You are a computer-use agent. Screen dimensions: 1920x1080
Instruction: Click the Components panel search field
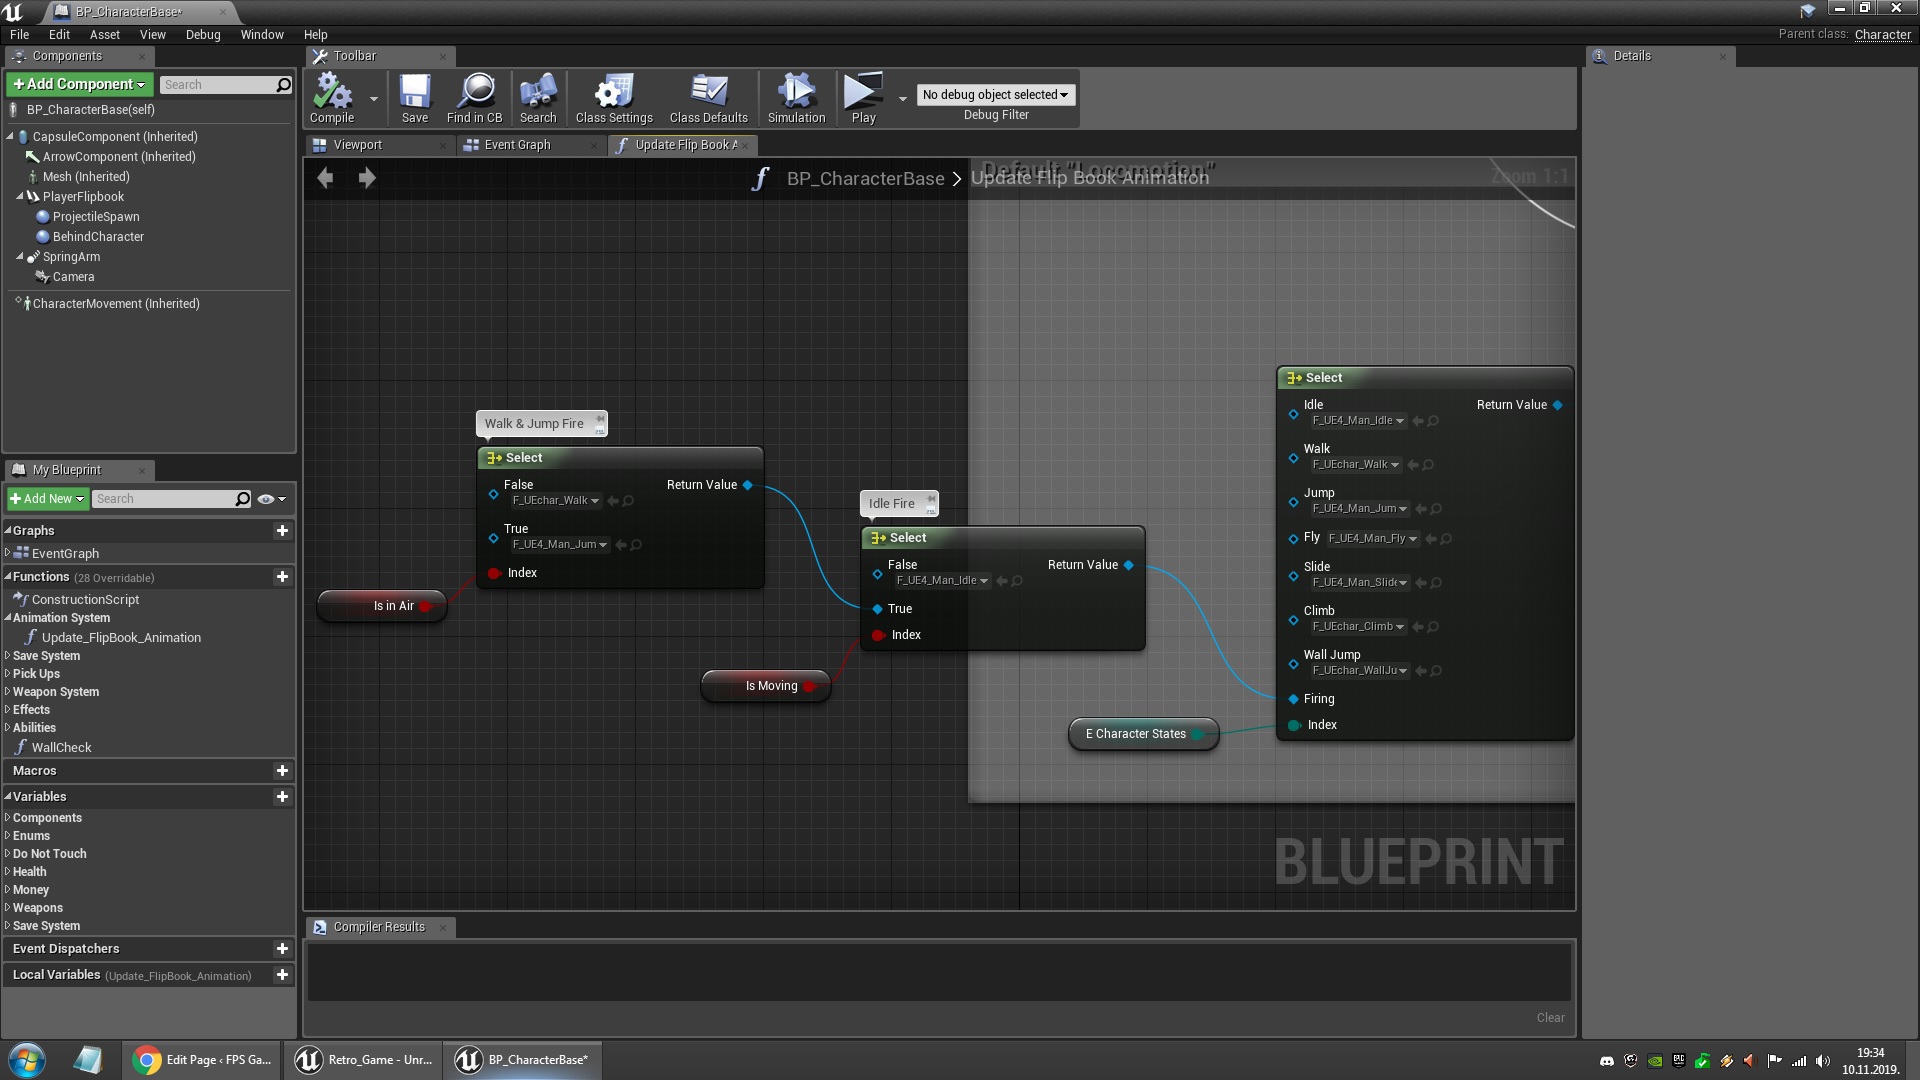tap(217, 85)
